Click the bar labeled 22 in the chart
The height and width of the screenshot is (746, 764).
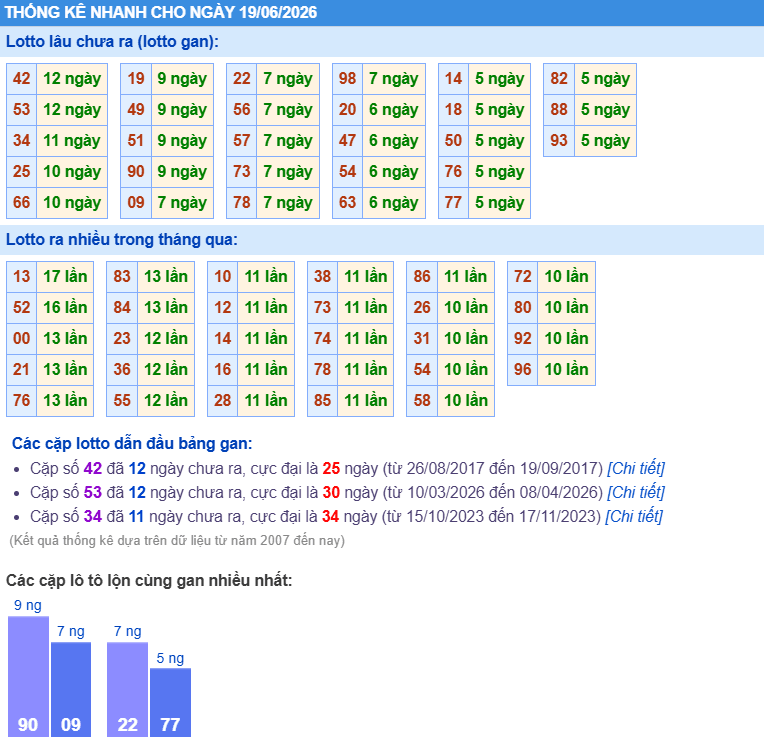(128, 689)
